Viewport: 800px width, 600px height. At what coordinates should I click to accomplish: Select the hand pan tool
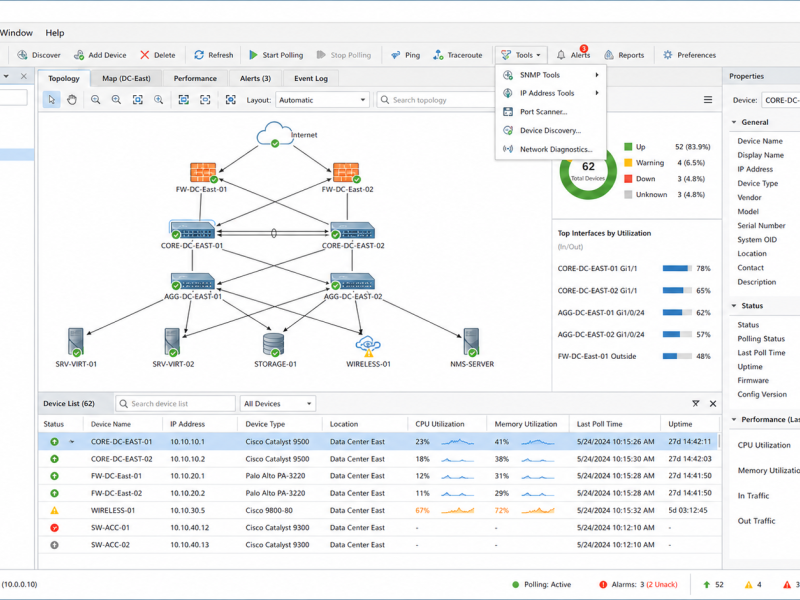point(72,100)
